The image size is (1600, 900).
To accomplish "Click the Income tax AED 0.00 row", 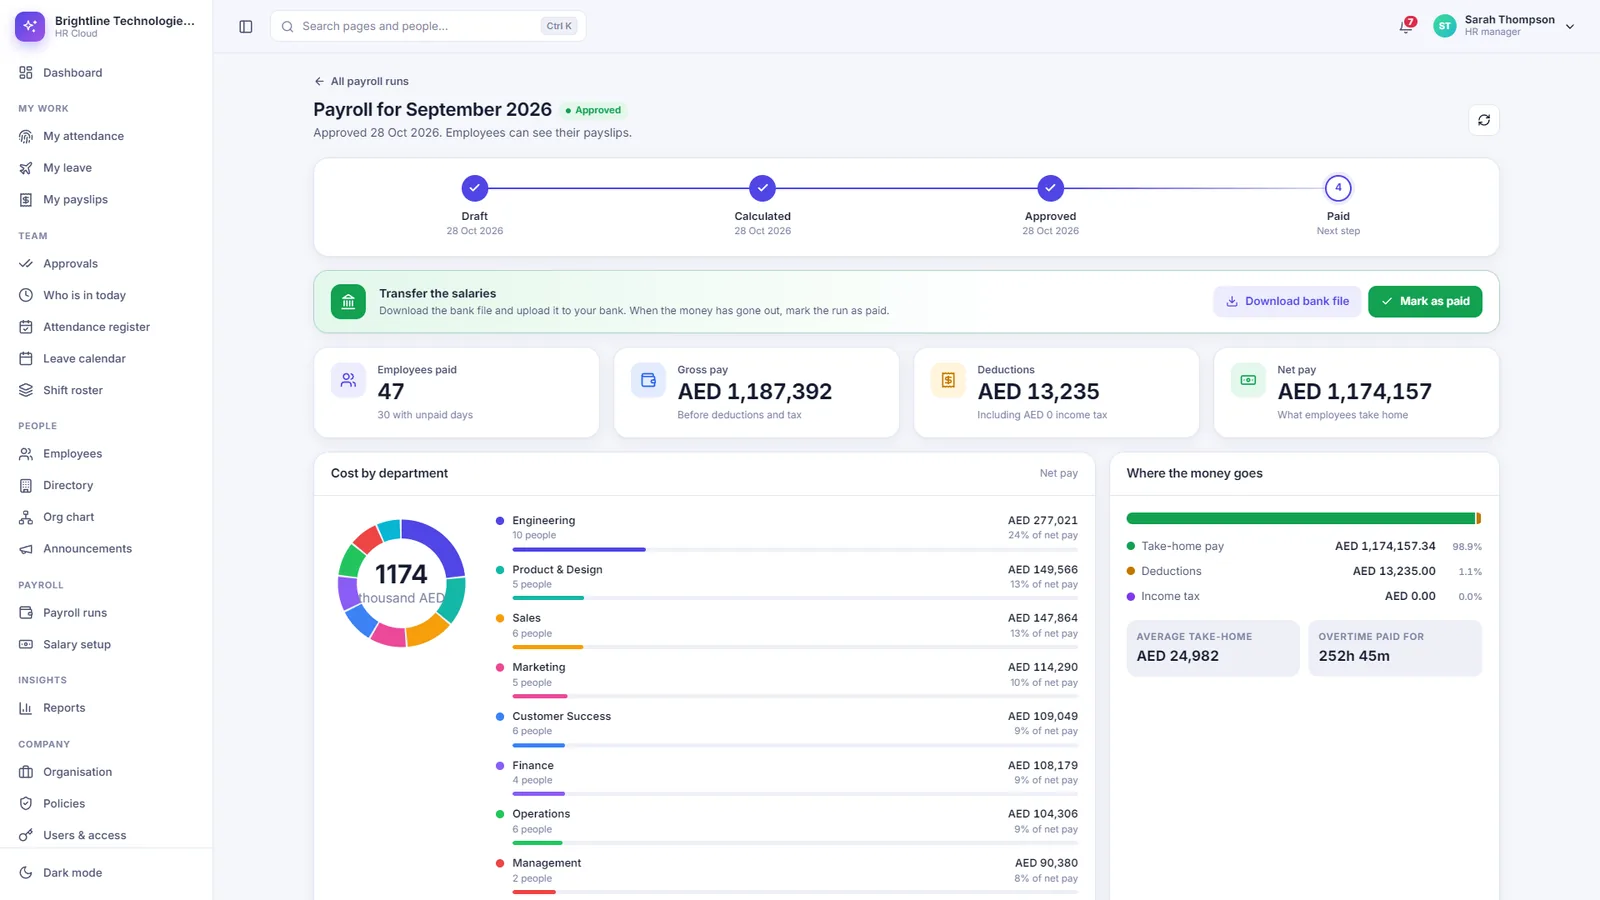I will pyautogui.click(x=1304, y=596).
